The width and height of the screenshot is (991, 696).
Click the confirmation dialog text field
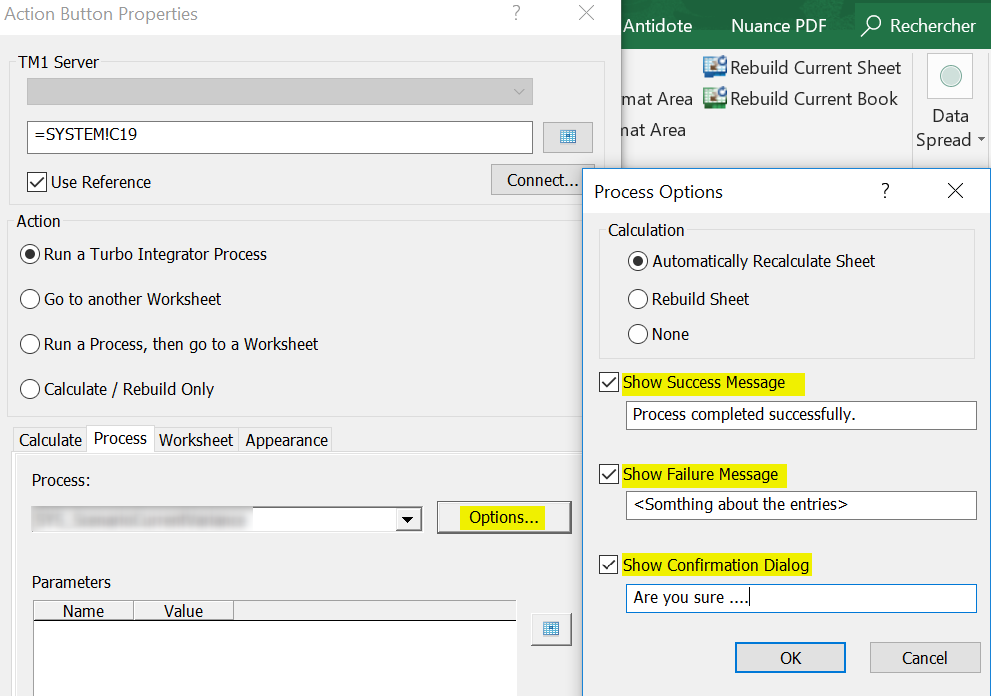[x=801, y=598]
